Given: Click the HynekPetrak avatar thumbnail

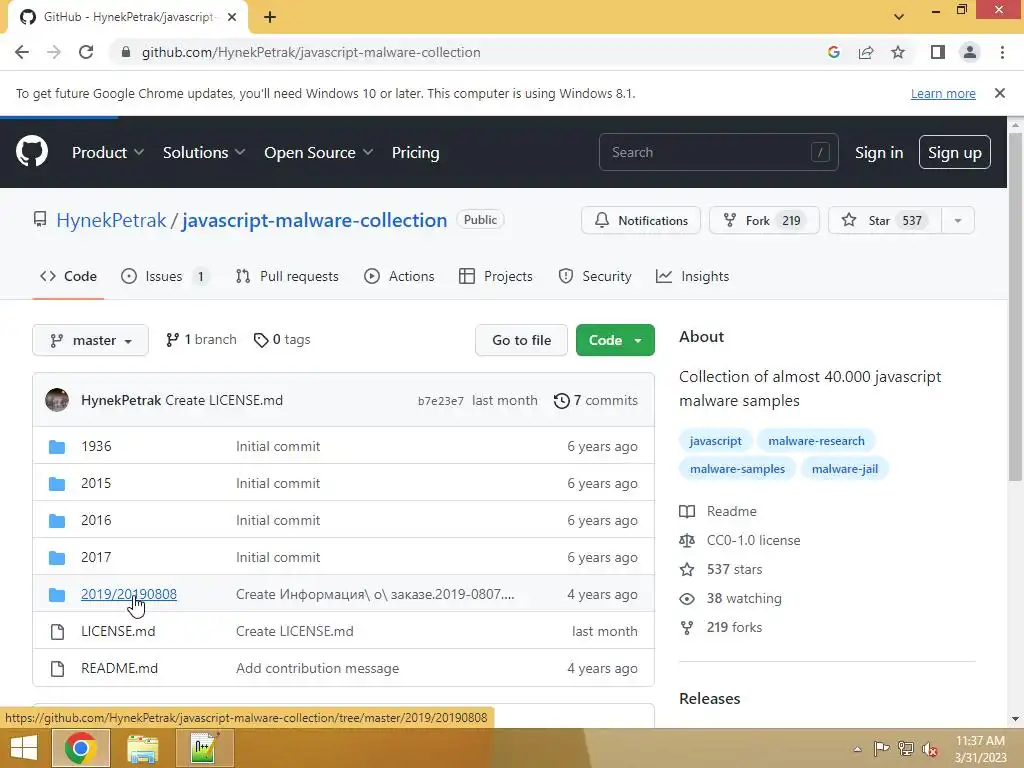Looking at the screenshot, I should [x=57, y=400].
